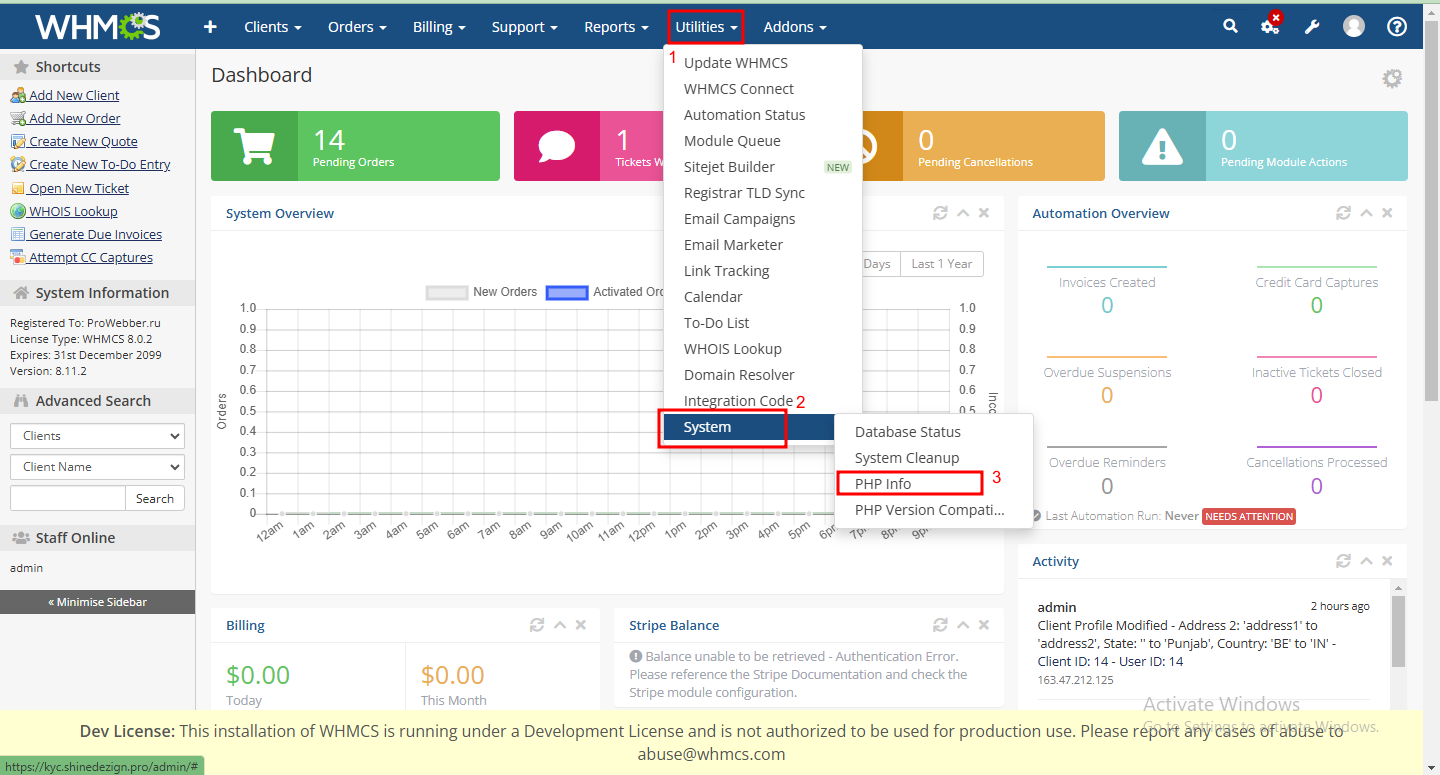This screenshot has height=775, width=1440.
Task: Open the dashboard settings gear icon
Action: pyautogui.click(x=1392, y=78)
